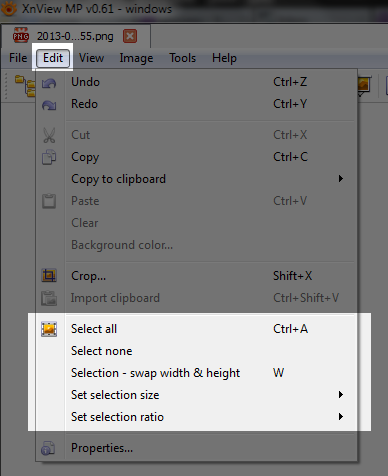Expand Set selection size submenu arrow
The width and height of the screenshot is (388, 476).
click(x=341, y=395)
